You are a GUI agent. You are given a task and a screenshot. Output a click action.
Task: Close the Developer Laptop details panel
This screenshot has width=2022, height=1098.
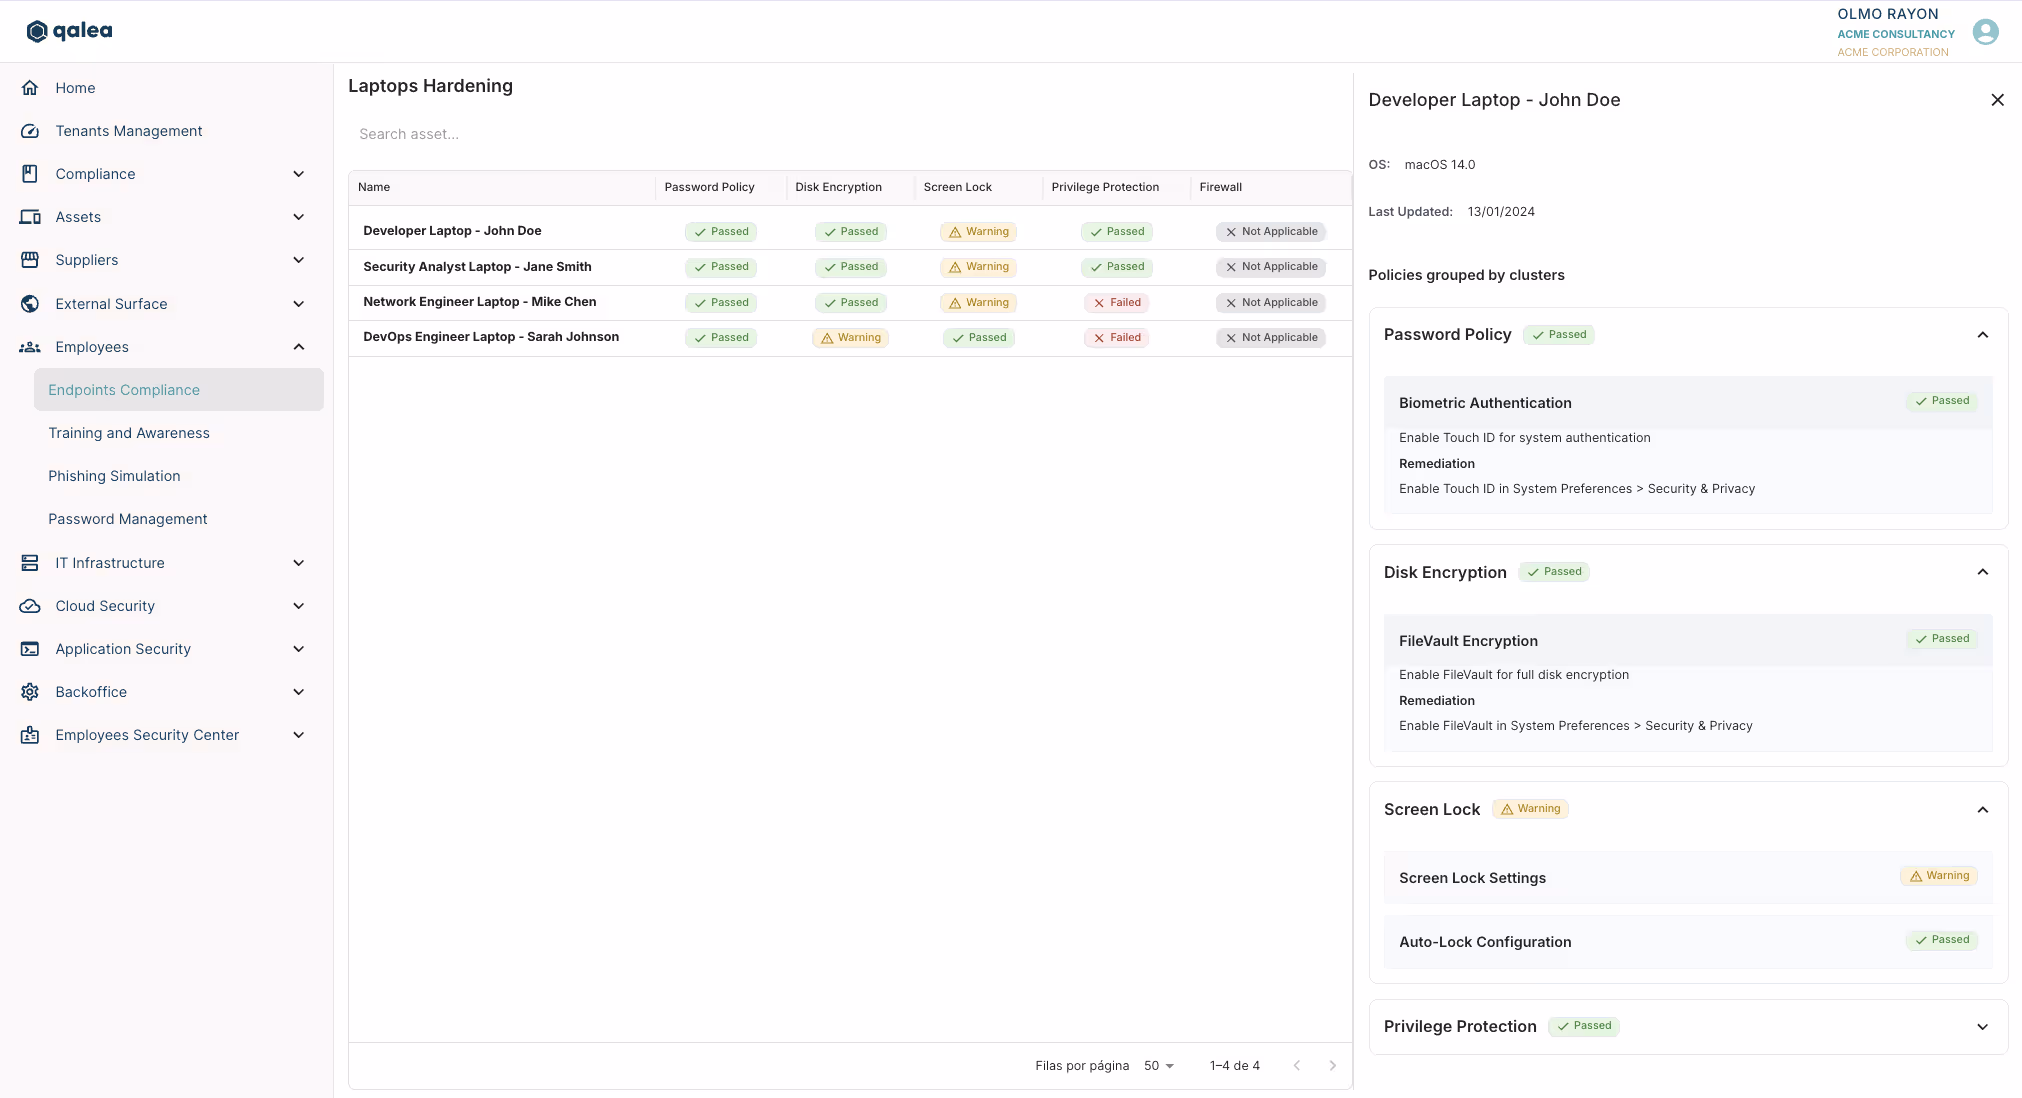coord(1997,100)
